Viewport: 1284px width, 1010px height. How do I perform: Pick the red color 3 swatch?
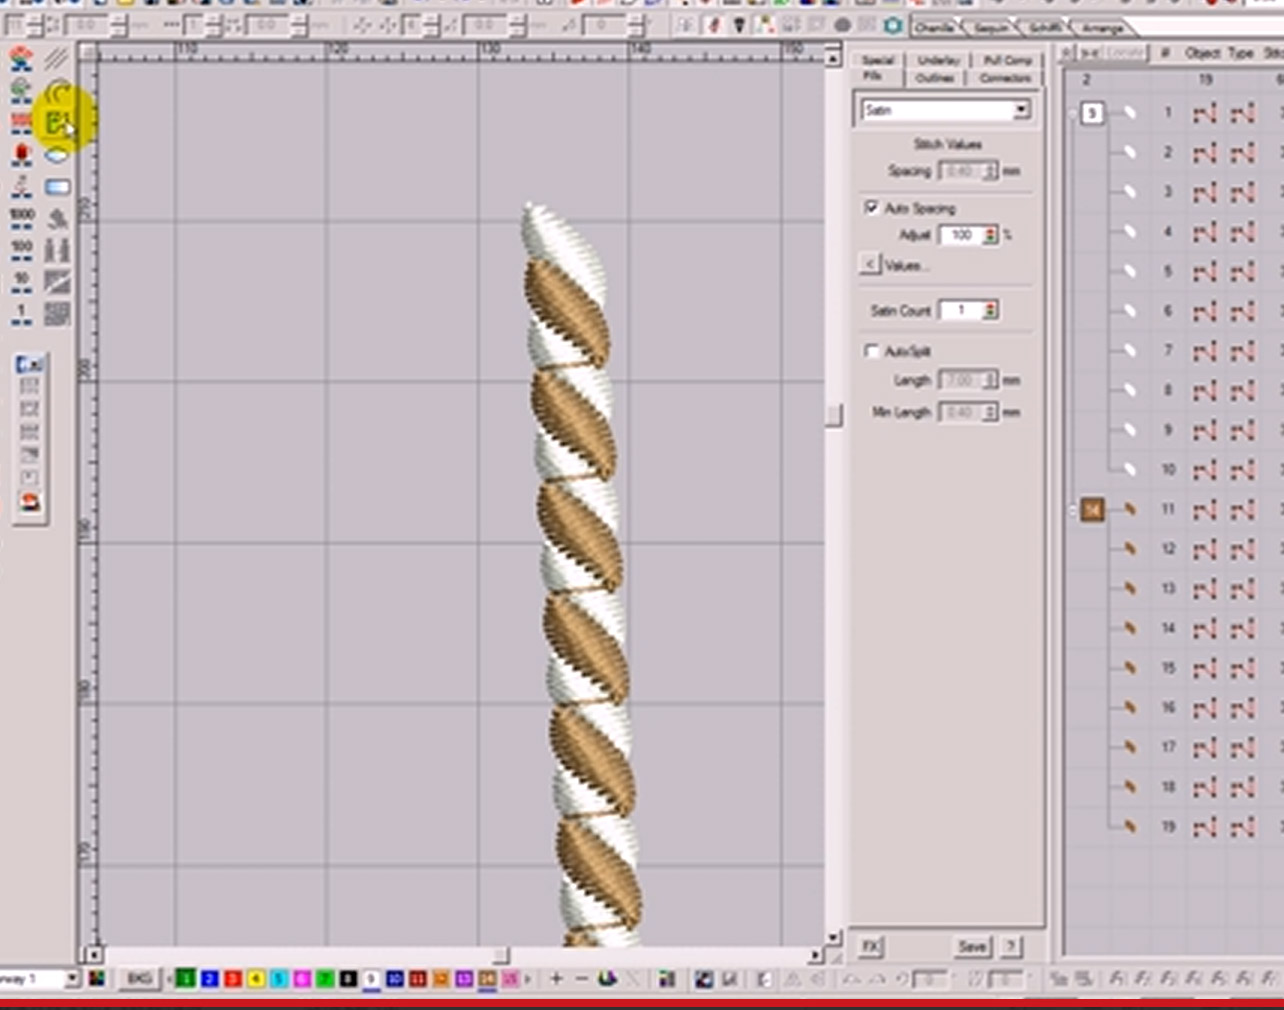coord(232,978)
